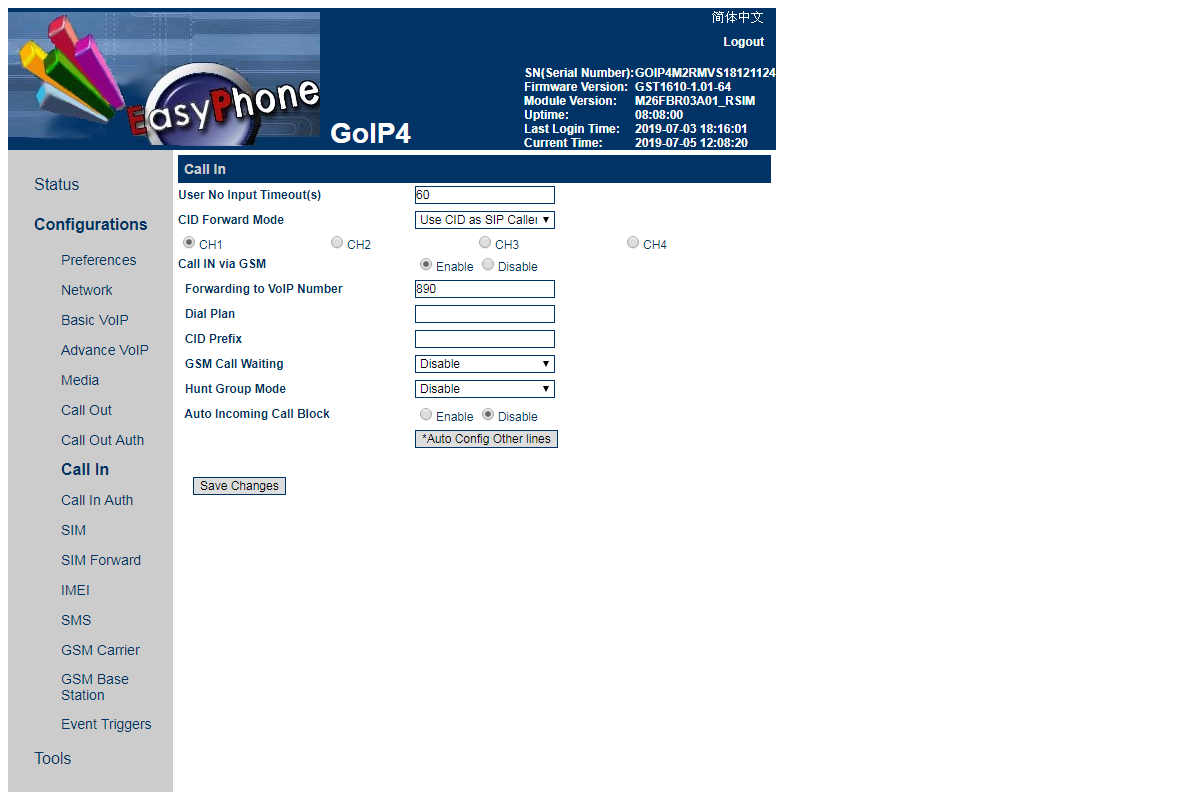The image size is (1200, 800).
Task: Enable Auto Incoming Call Block
Action: click(x=426, y=415)
